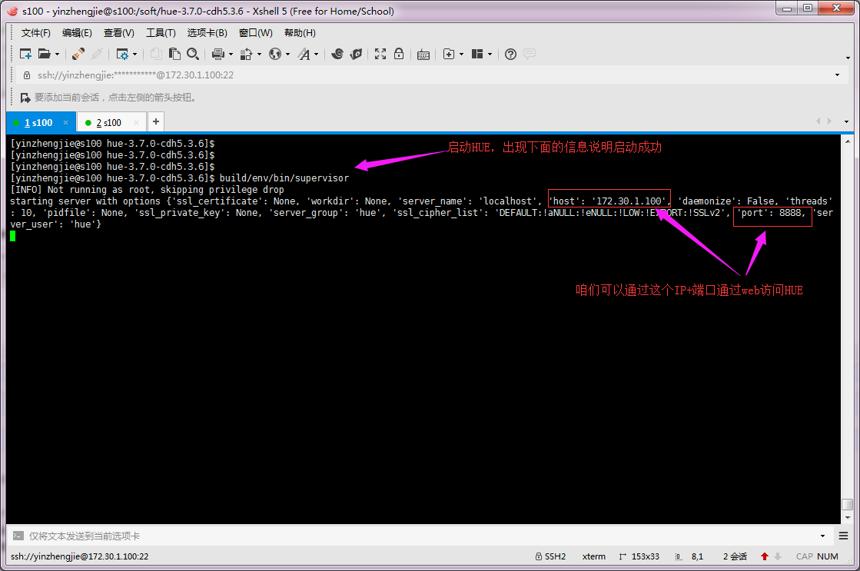Image resolution: width=860 pixels, height=571 pixels.
Task: Toggle fullscreen with the expand-arrows icon
Action: (380, 54)
